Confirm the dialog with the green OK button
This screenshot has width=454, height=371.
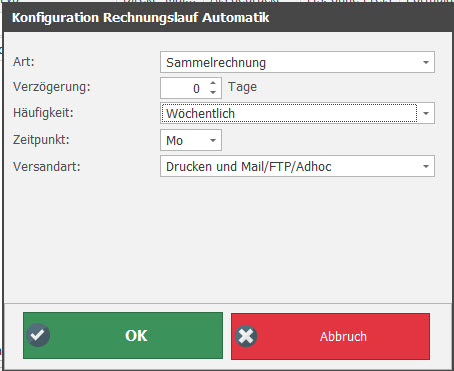[123, 335]
